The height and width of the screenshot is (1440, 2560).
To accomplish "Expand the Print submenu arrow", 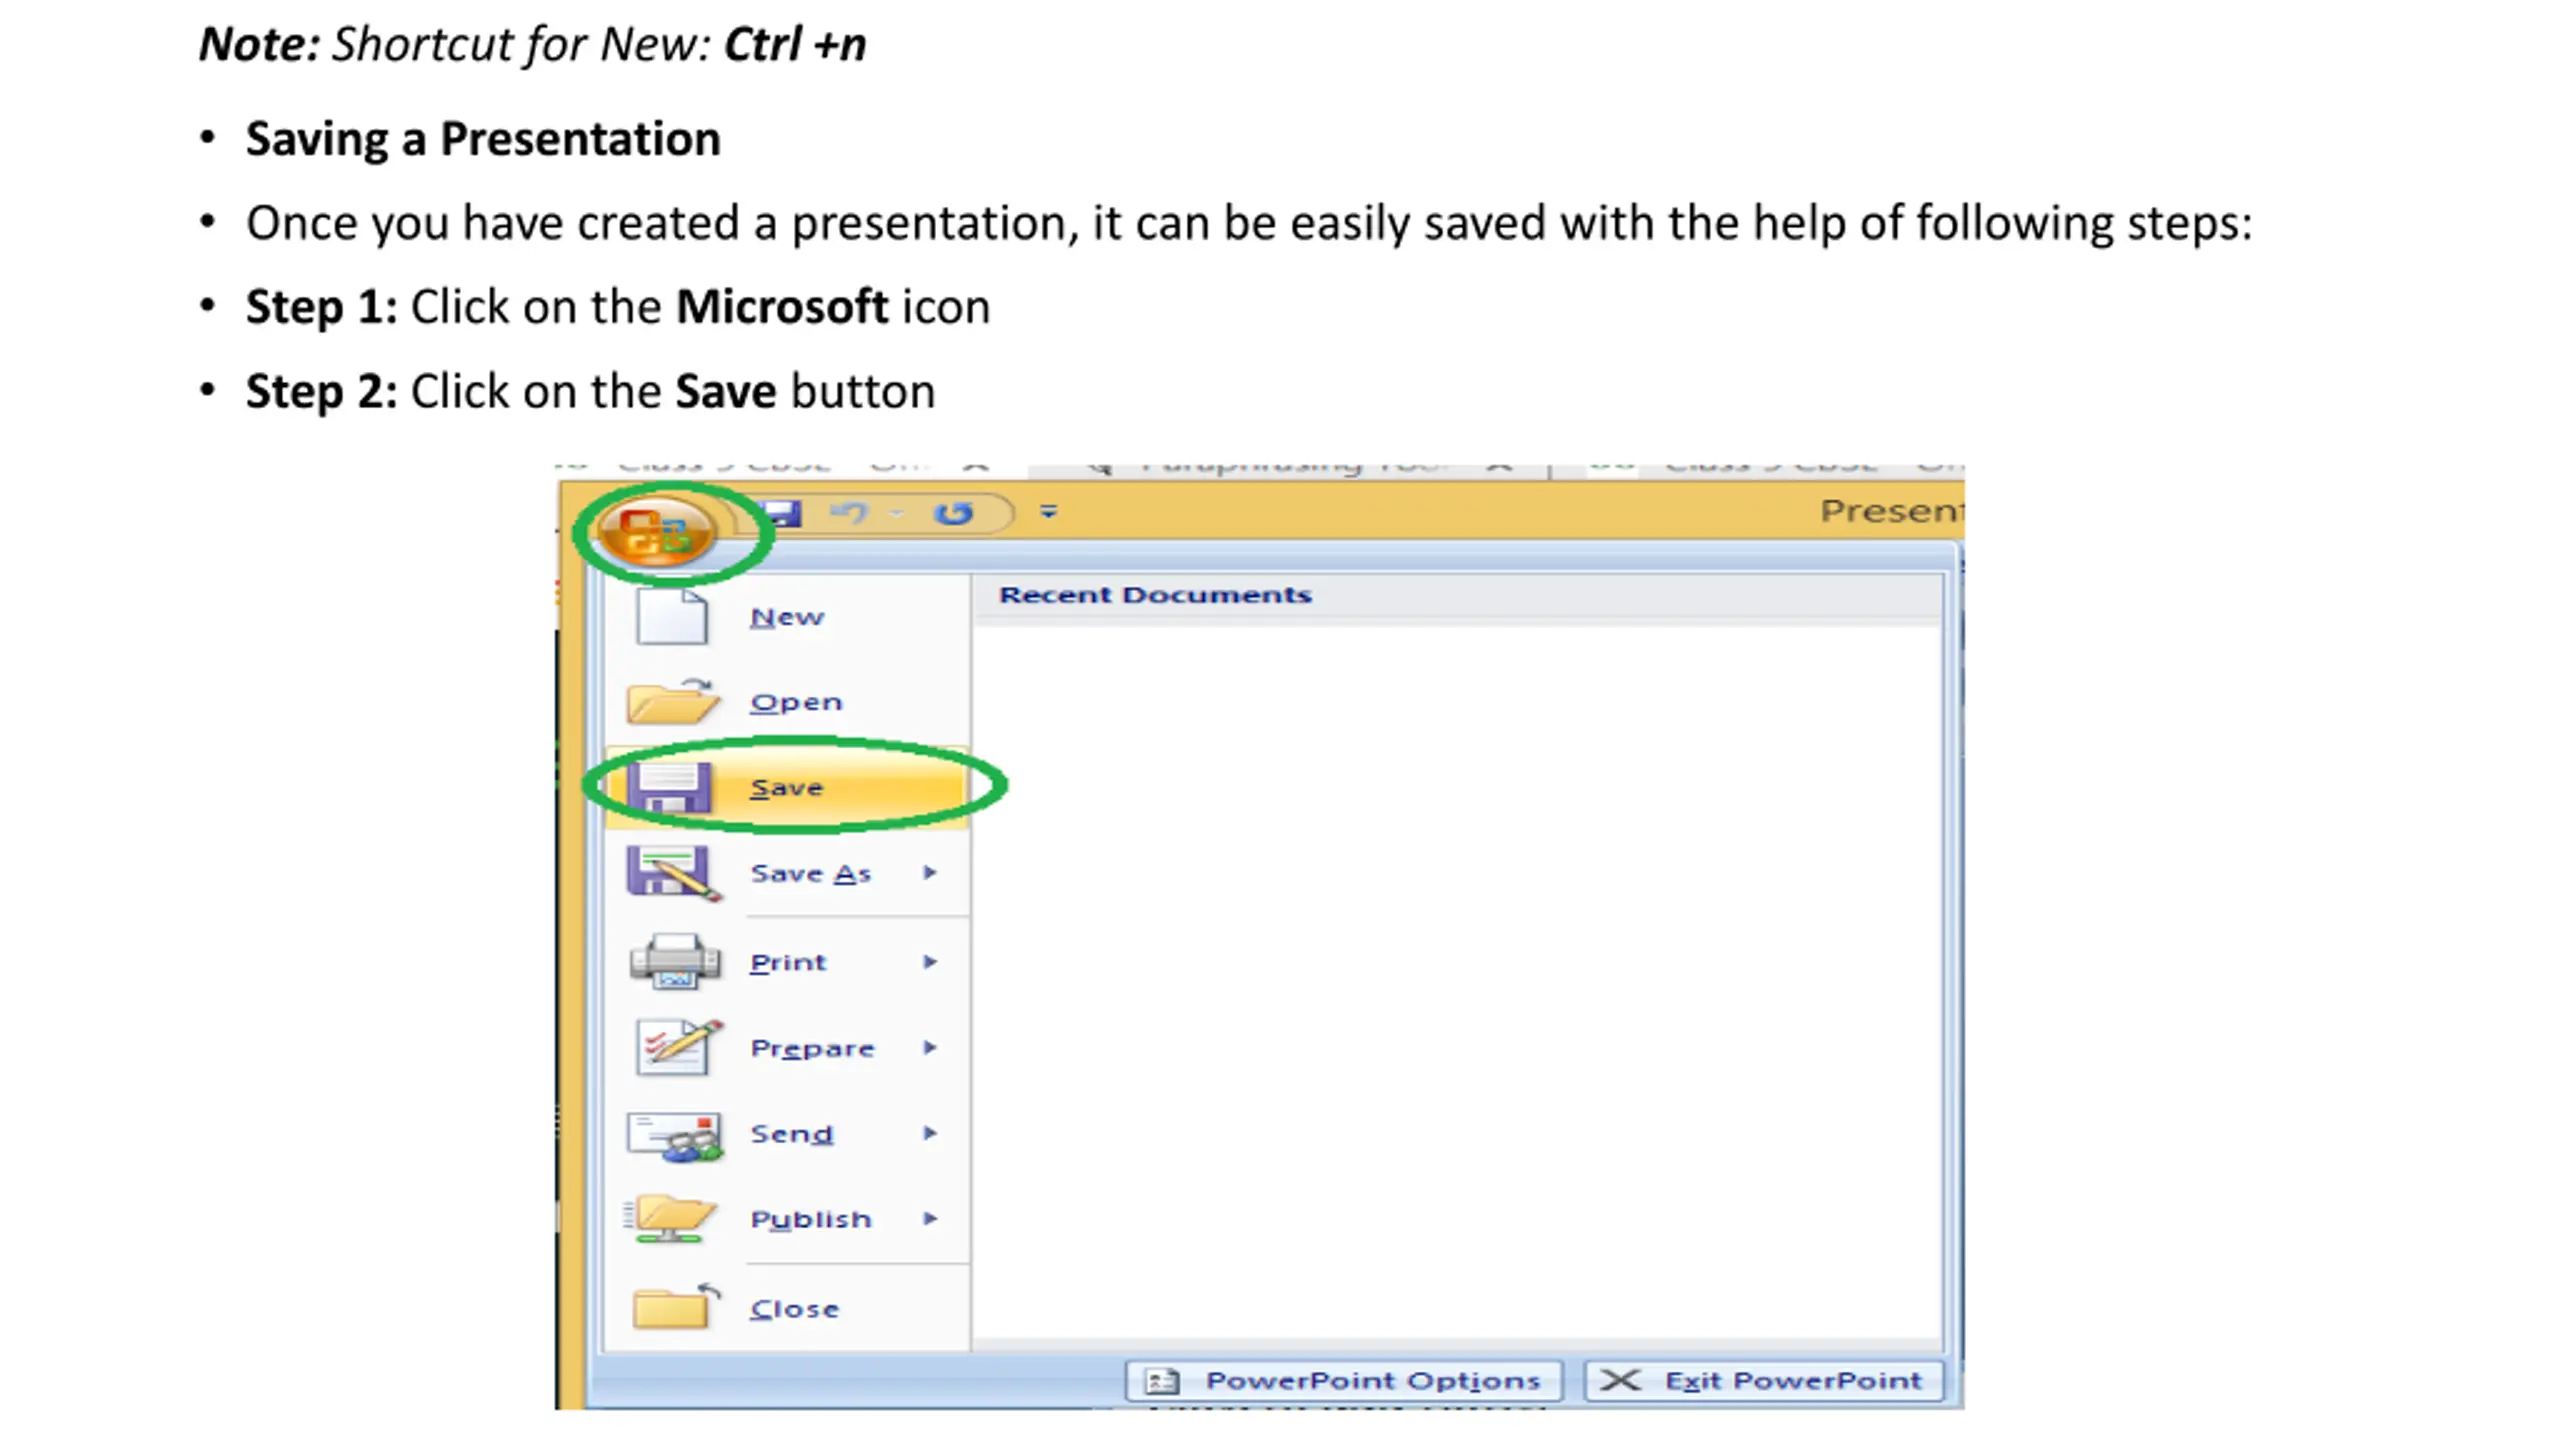I will tap(930, 962).
